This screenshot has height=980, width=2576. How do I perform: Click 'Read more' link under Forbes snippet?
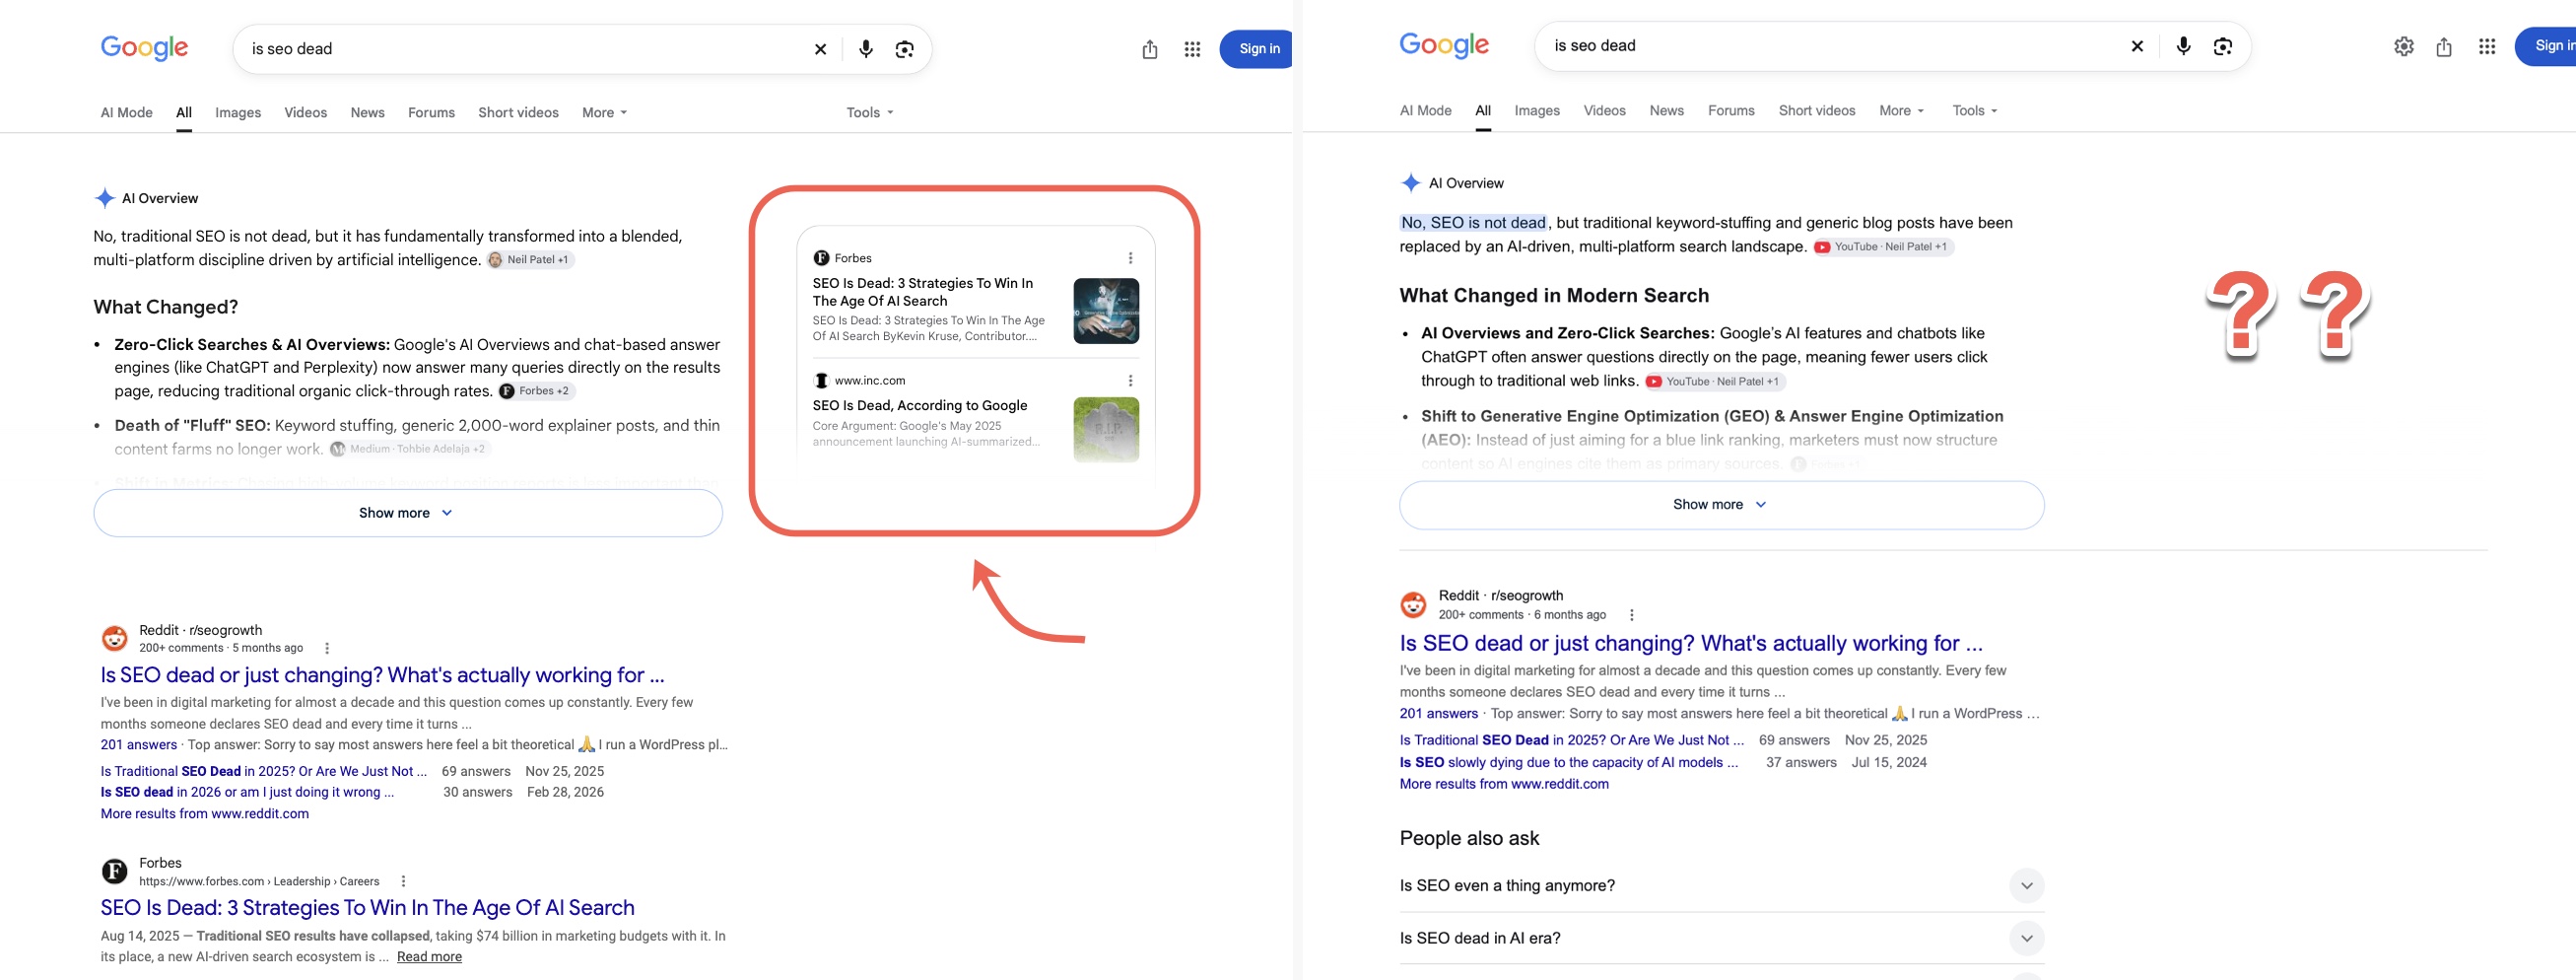pyautogui.click(x=429, y=957)
